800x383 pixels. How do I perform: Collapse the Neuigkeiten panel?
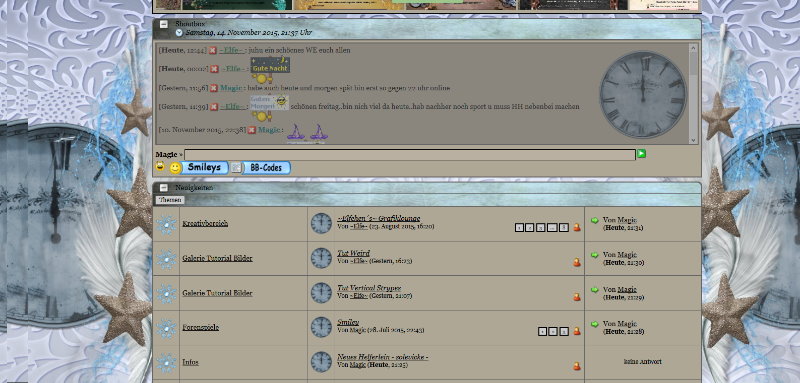click(163, 188)
